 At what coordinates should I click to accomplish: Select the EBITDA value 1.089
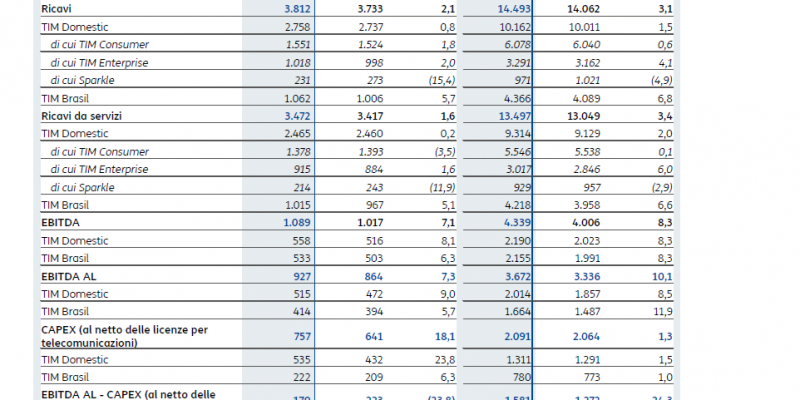point(297,223)
